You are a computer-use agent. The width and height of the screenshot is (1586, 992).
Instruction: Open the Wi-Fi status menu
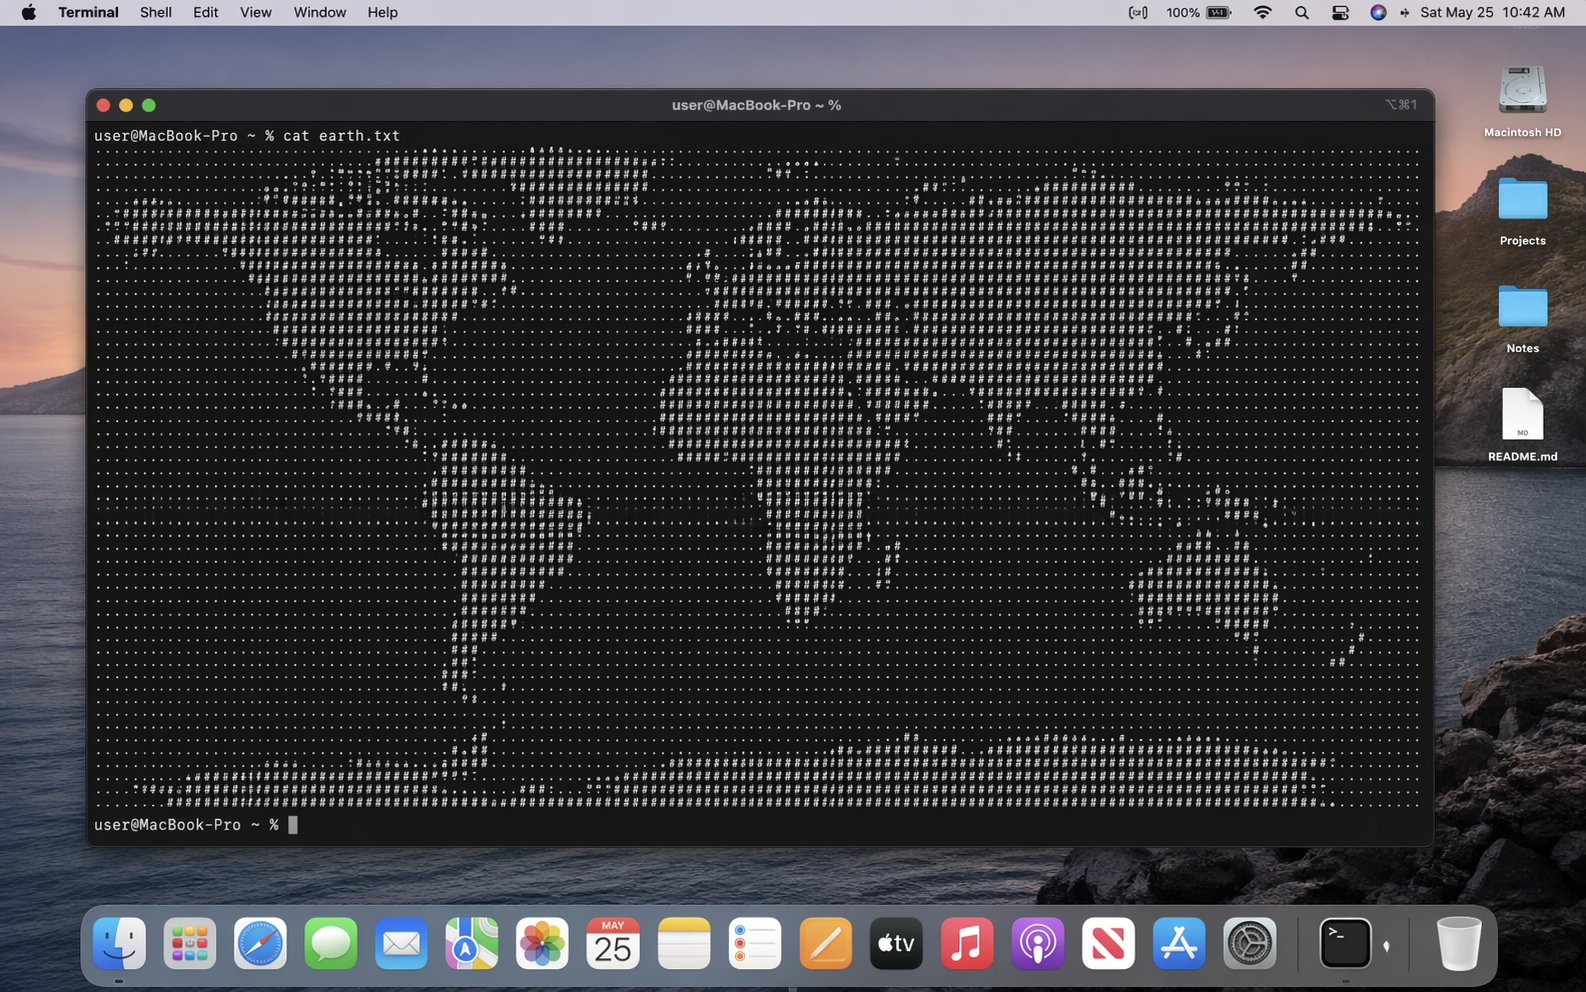[1263, 12]
